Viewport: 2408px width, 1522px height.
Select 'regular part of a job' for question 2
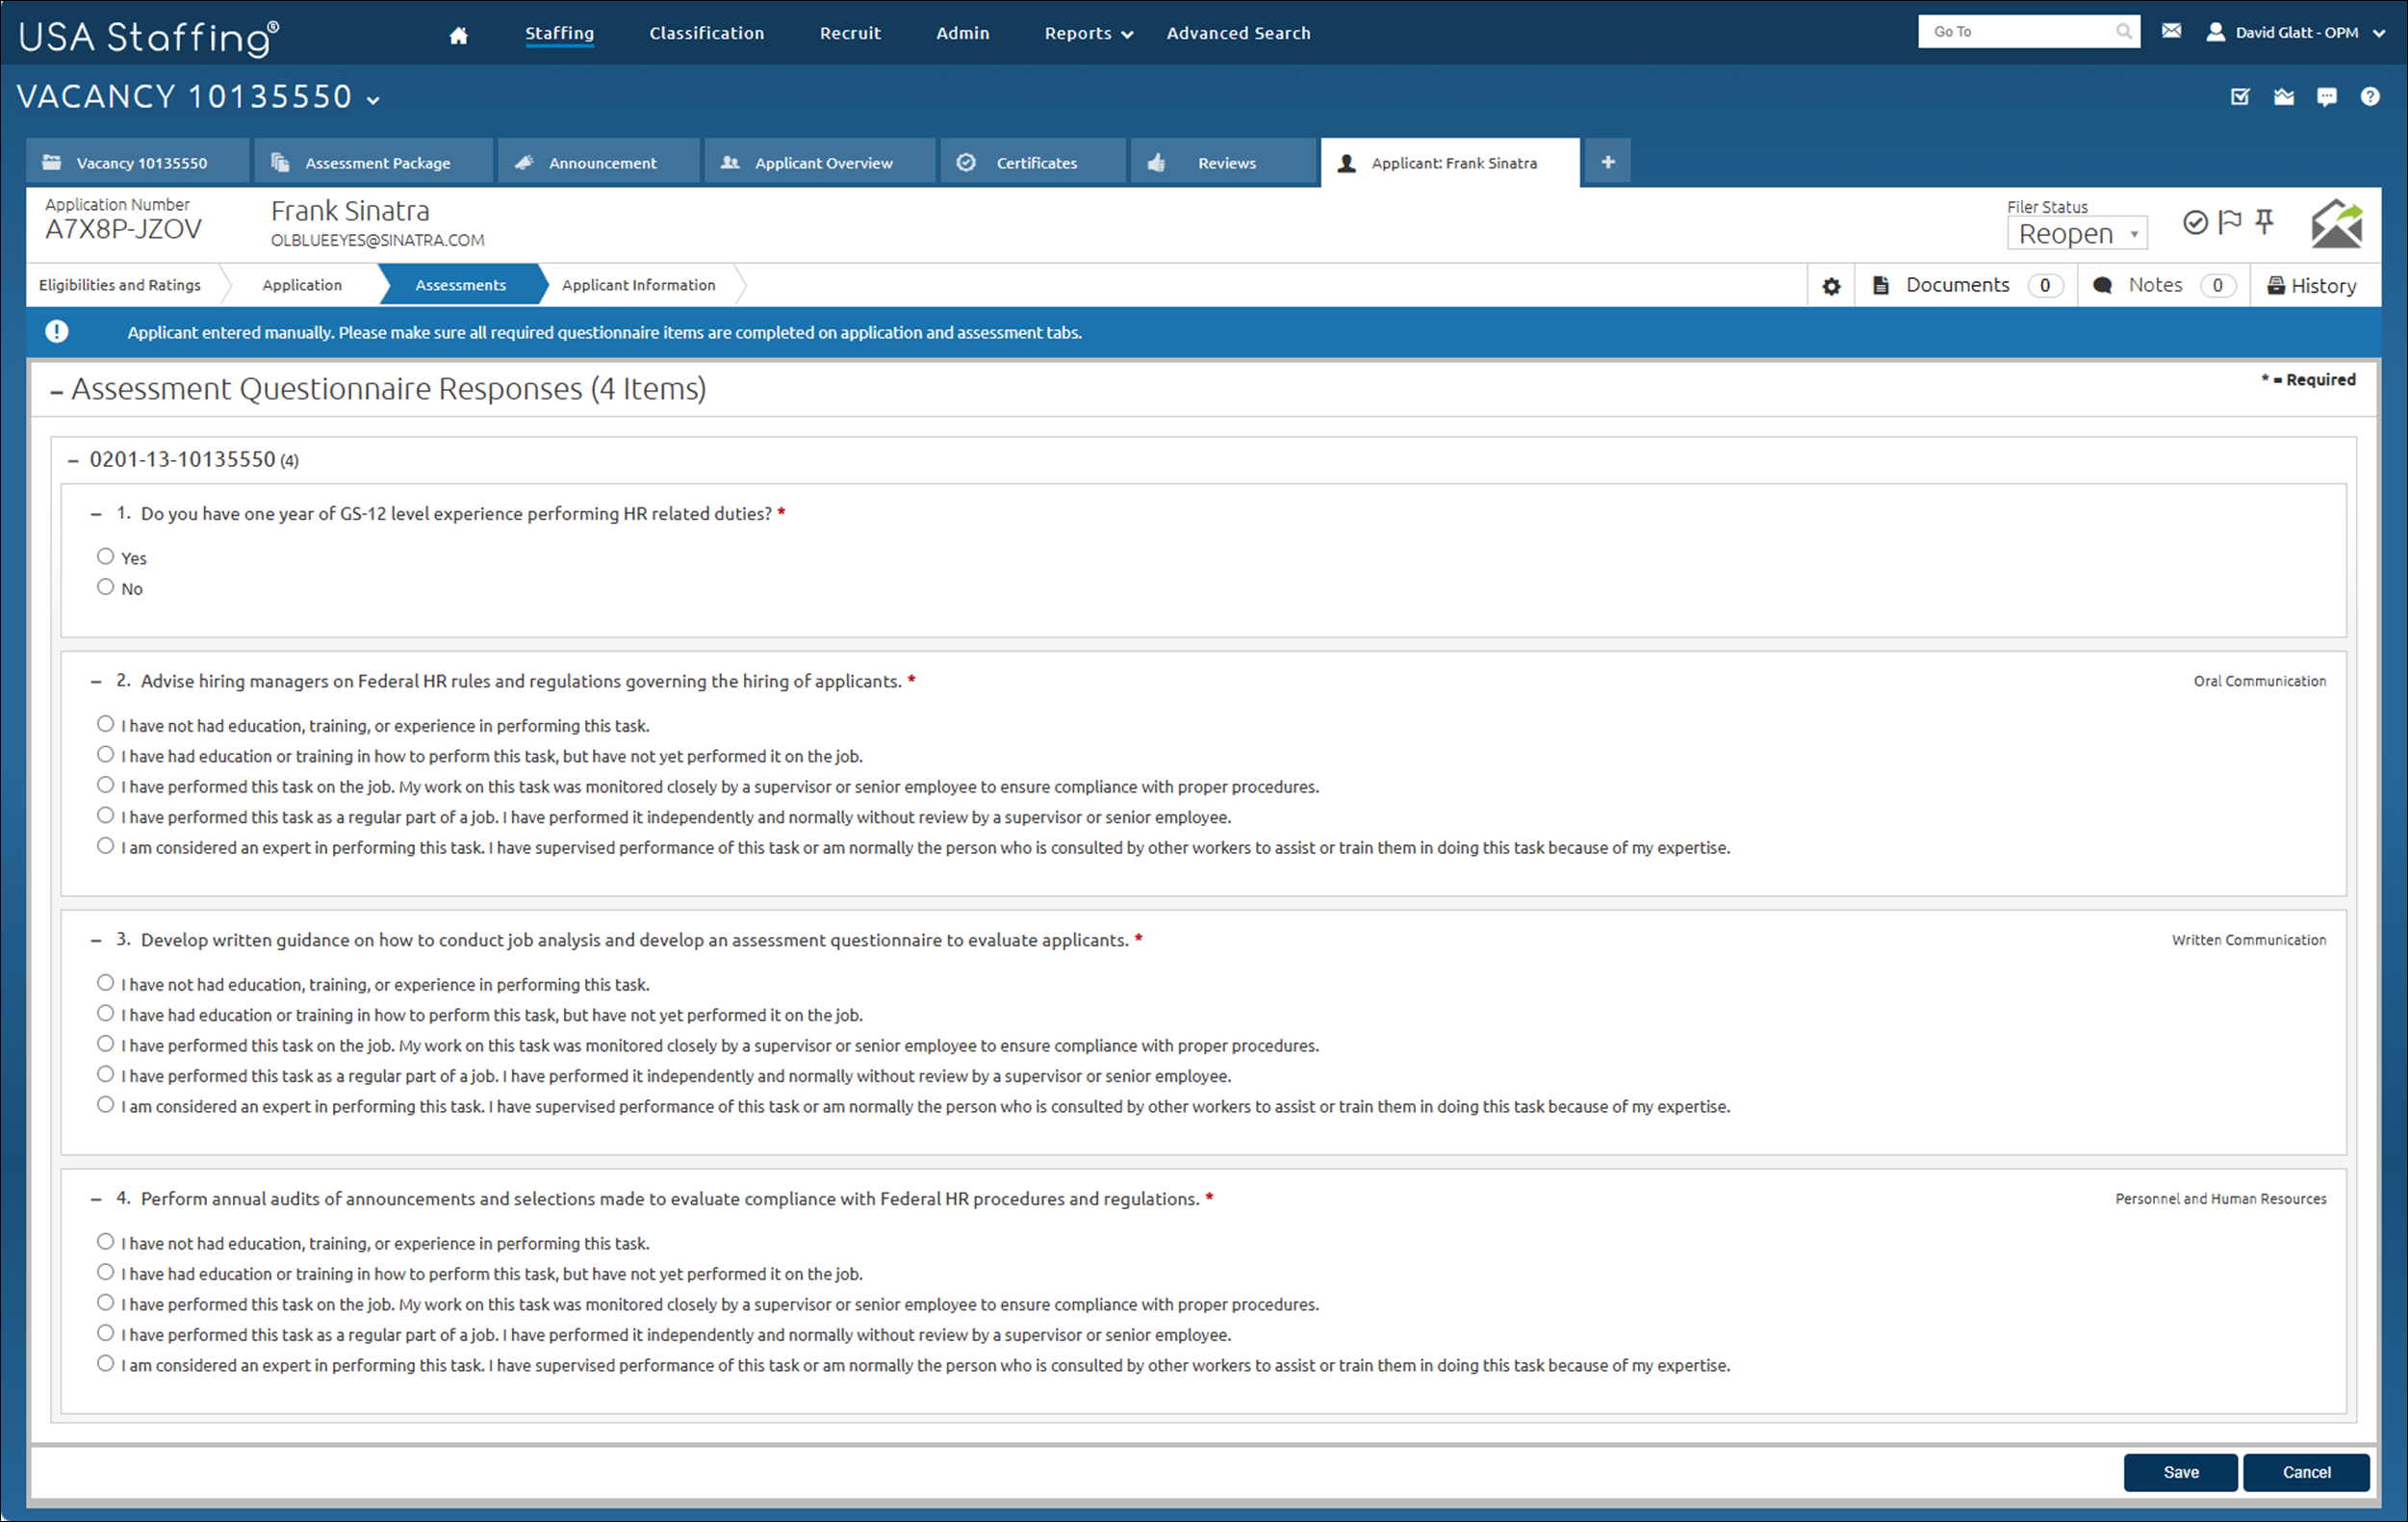click(105, 816)
